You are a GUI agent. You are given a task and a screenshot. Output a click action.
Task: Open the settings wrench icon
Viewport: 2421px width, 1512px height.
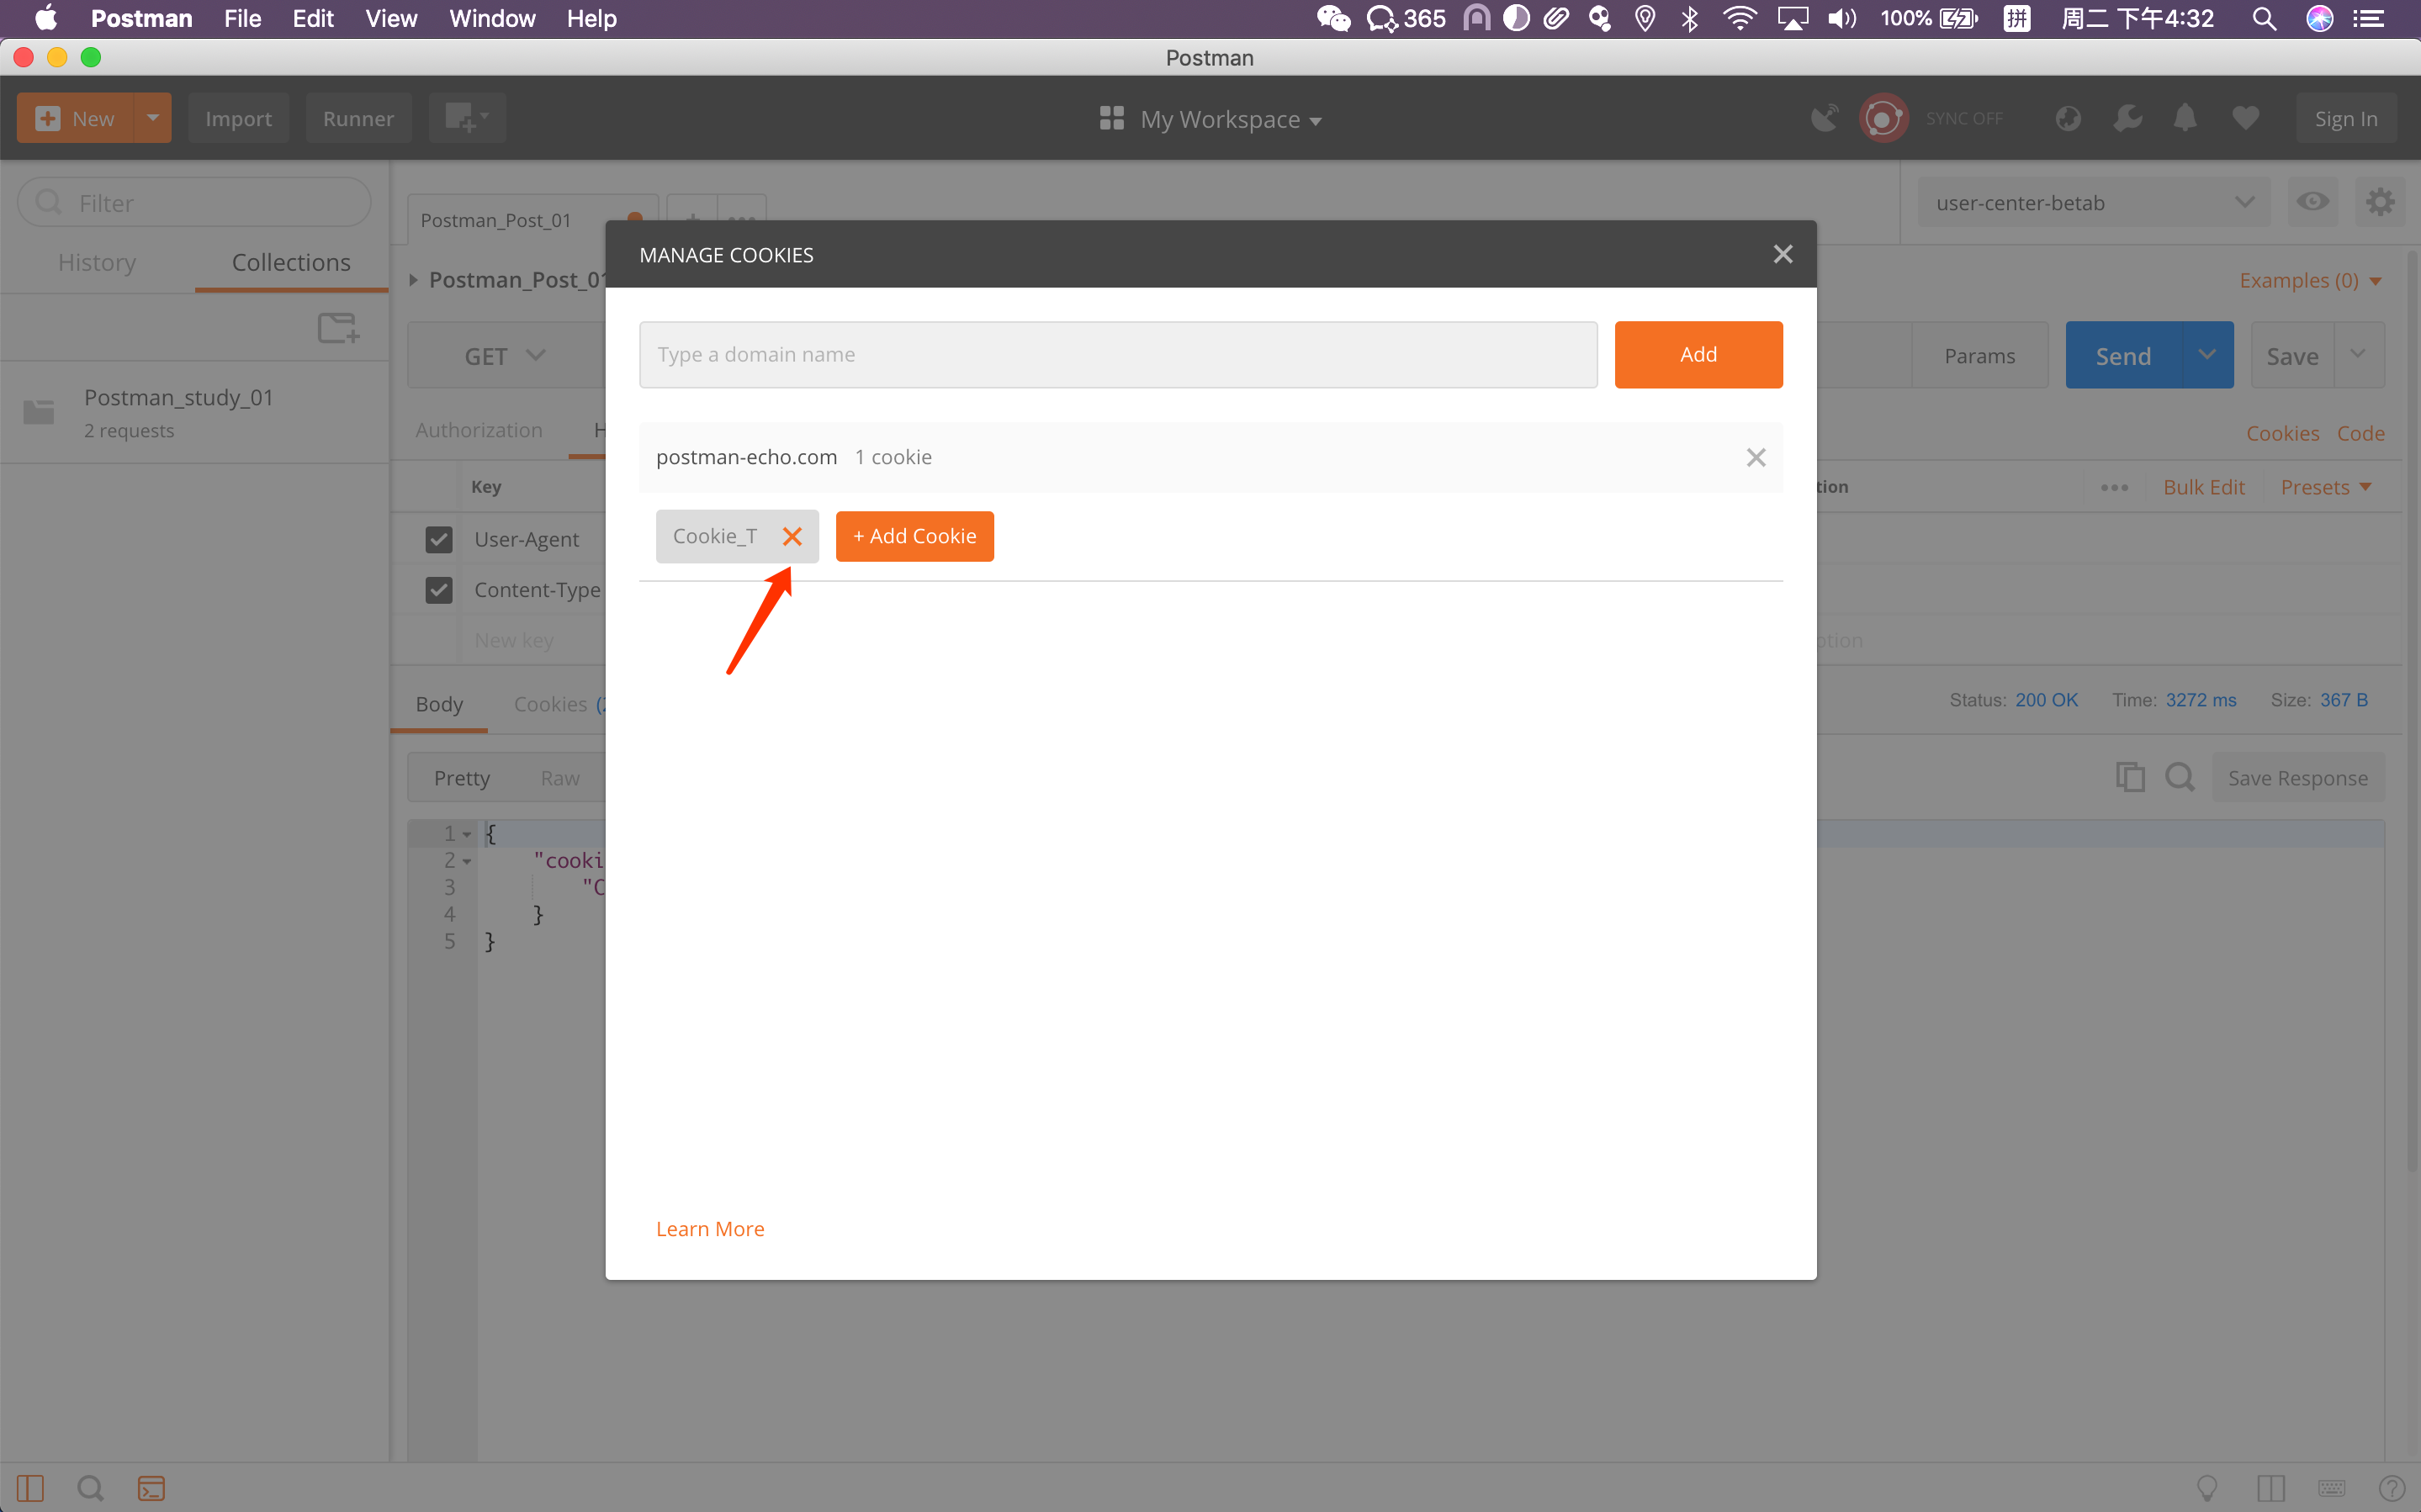coord(2127,118)
